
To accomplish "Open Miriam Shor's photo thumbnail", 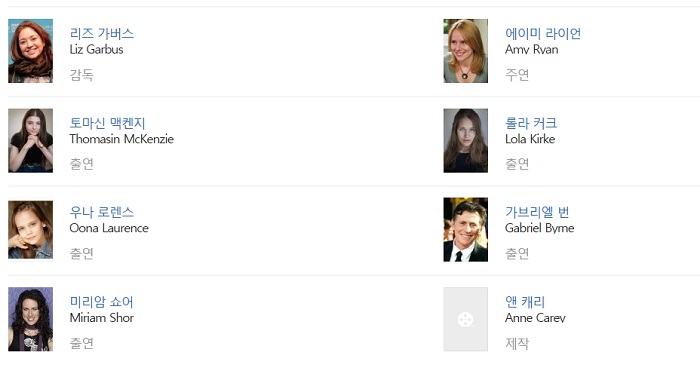I will click(30, 319).
